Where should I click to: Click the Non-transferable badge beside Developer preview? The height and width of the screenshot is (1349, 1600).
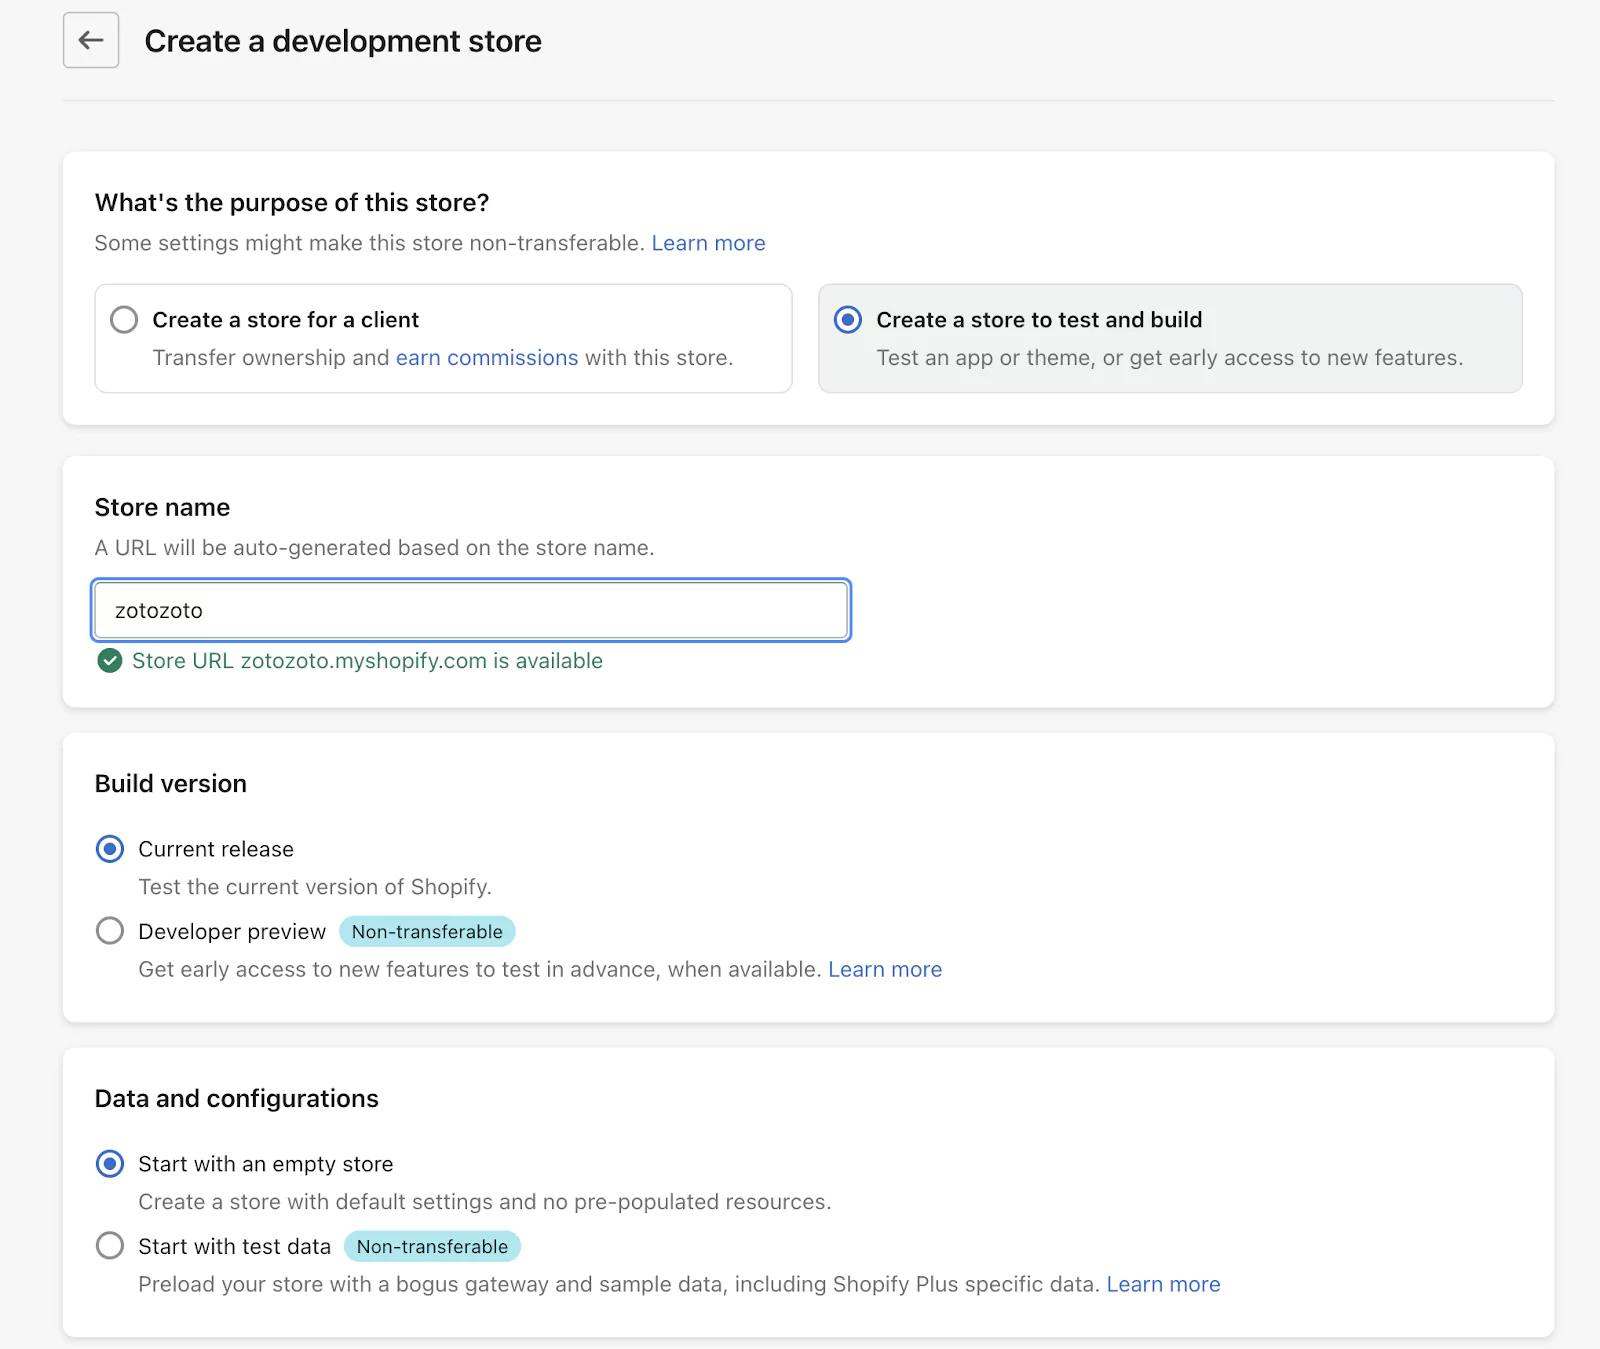point(427,931)
